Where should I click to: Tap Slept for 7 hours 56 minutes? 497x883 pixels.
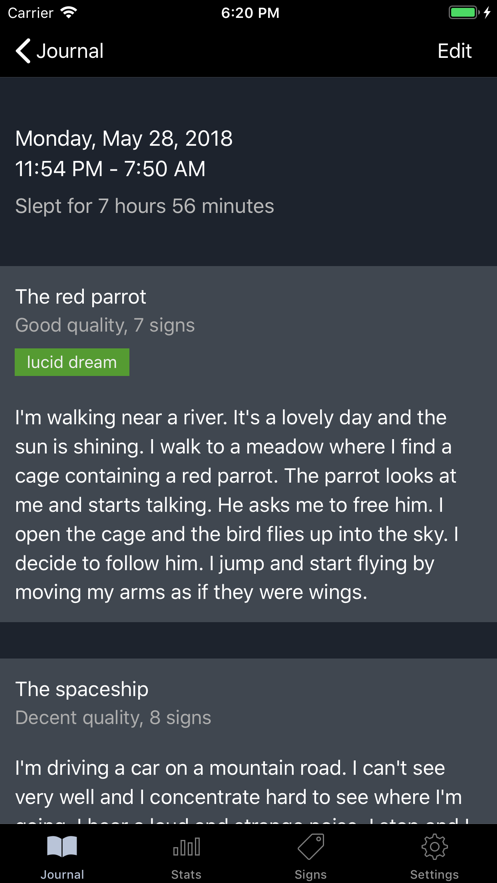145,206
